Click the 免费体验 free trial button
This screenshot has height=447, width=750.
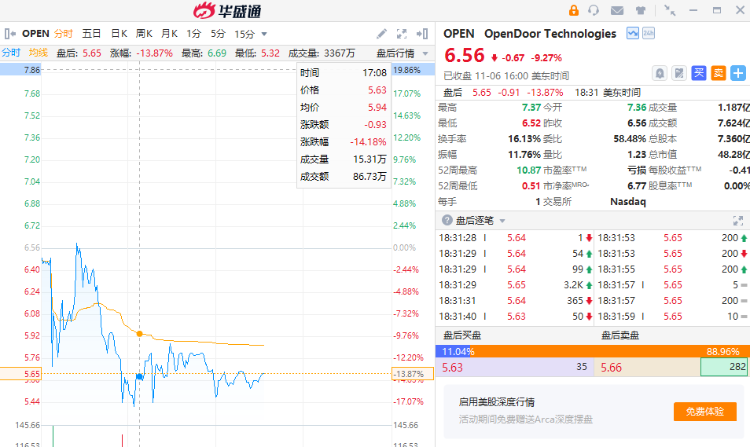click(705, 411)
